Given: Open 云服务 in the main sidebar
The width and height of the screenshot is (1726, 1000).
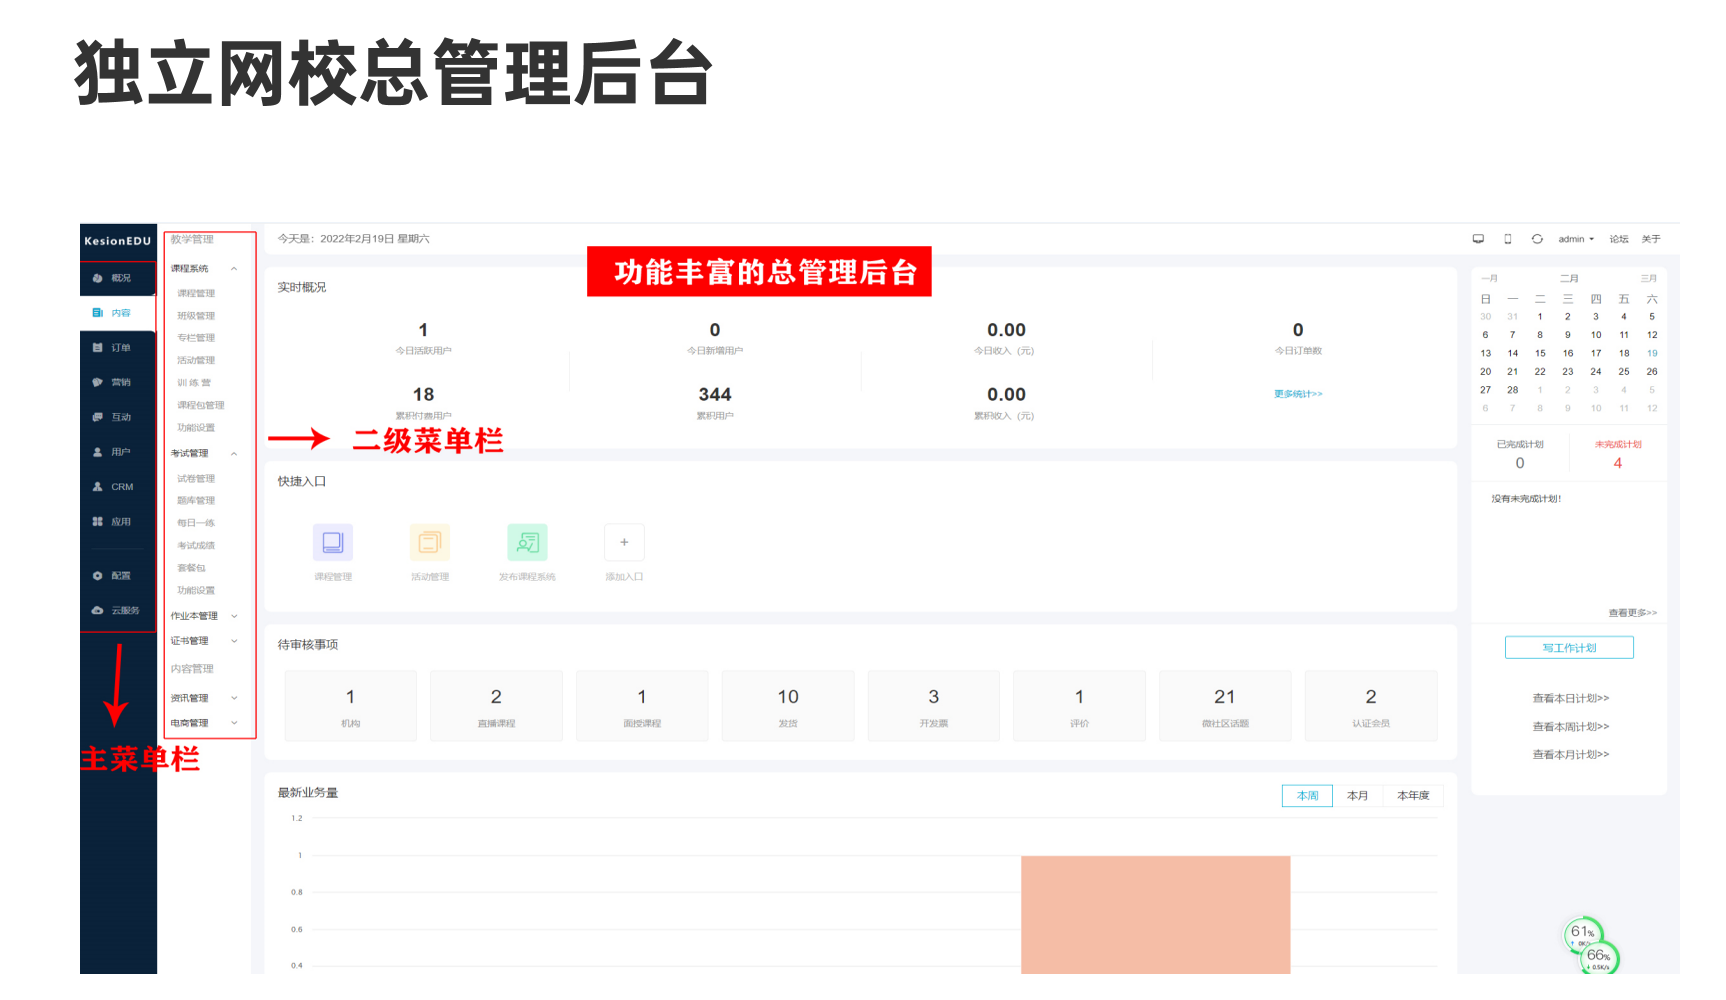Looking at the screenshot, I should point(117,610).
